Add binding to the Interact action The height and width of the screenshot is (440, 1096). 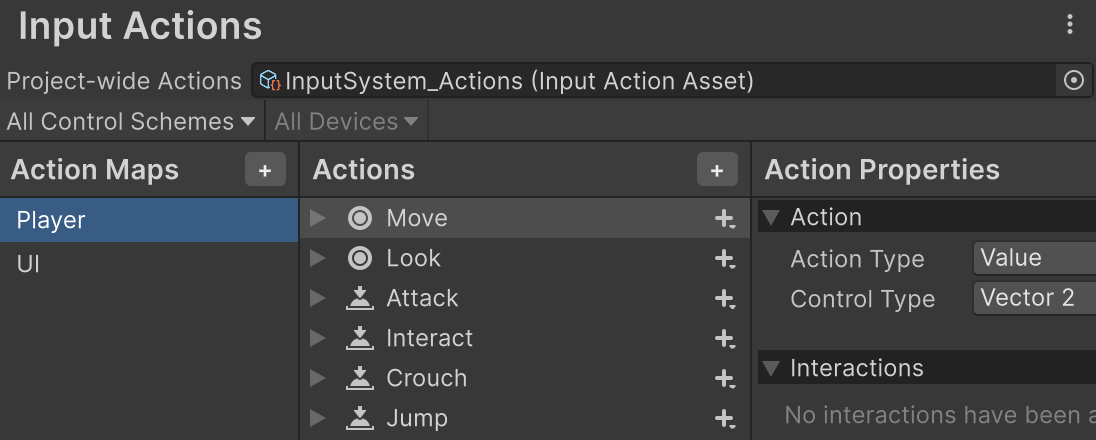tap(725, 339)
